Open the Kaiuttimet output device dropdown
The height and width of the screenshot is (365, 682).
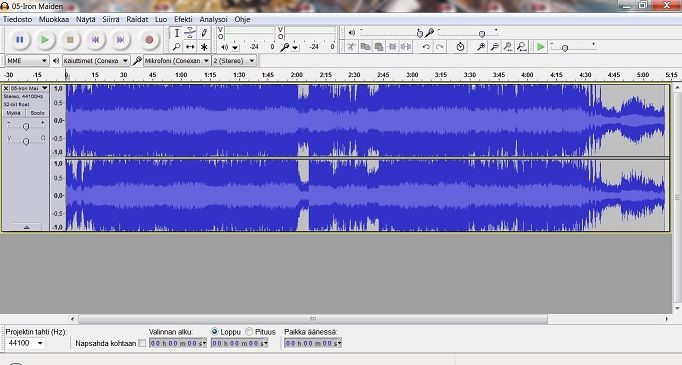click(96, 60)
